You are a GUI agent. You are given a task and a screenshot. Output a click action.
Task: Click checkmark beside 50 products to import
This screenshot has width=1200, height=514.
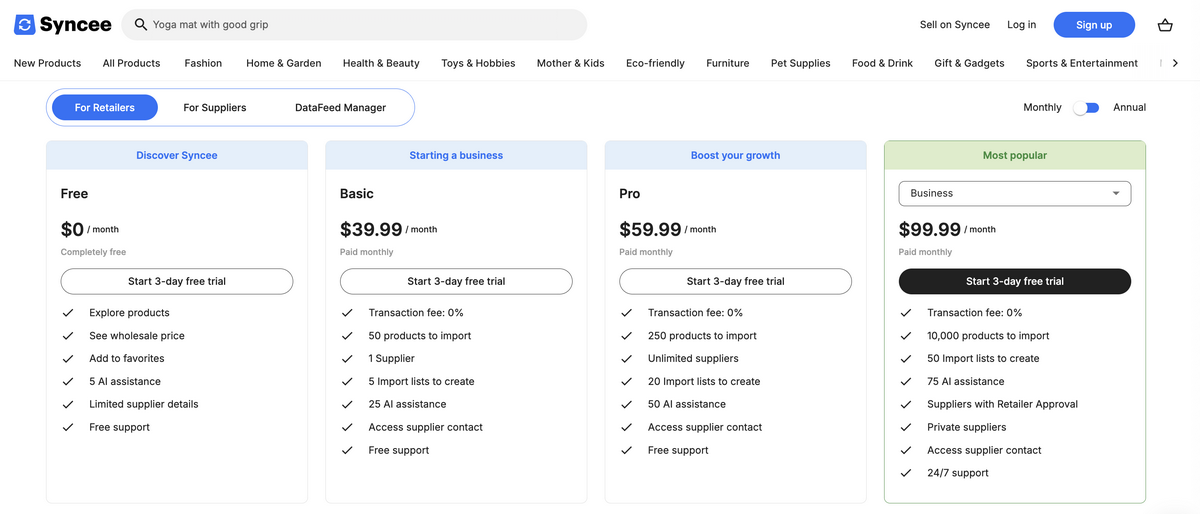347,336
